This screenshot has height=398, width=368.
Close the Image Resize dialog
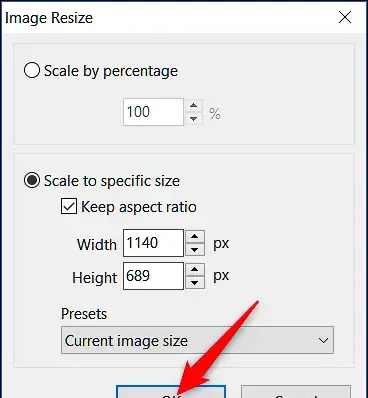[x=345, y=17]
